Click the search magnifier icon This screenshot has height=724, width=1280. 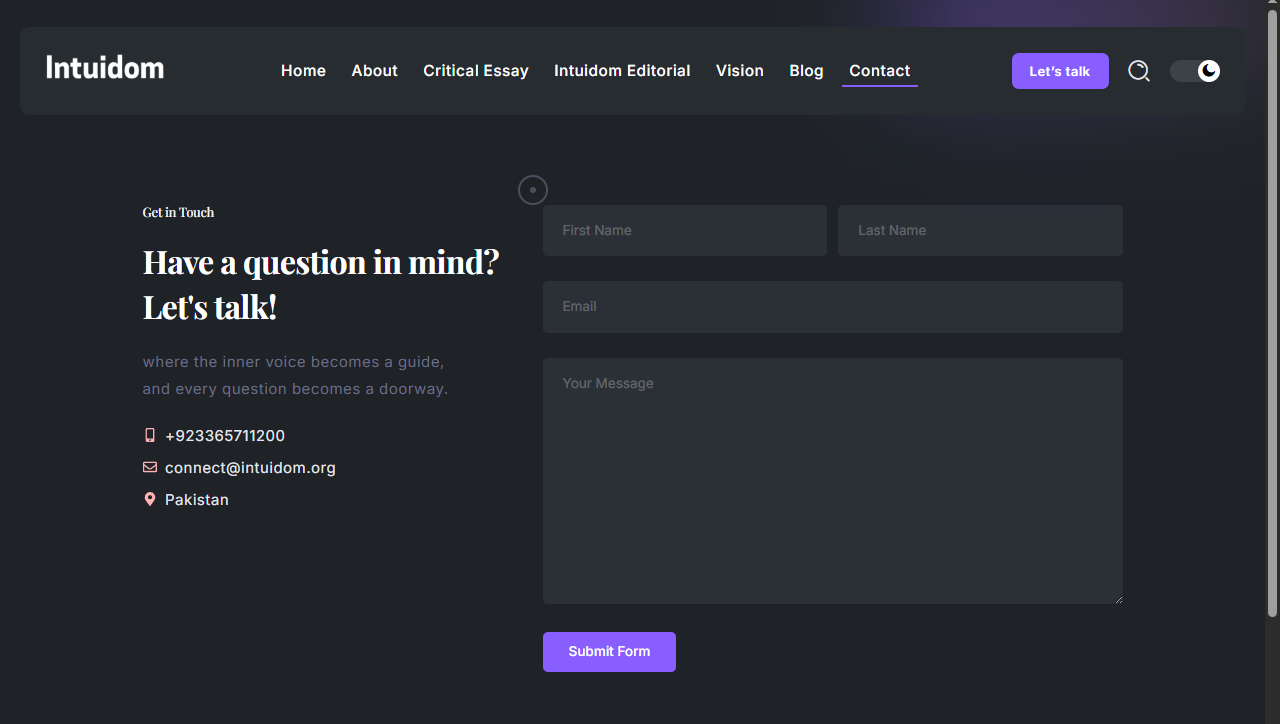coord(1139,71)
